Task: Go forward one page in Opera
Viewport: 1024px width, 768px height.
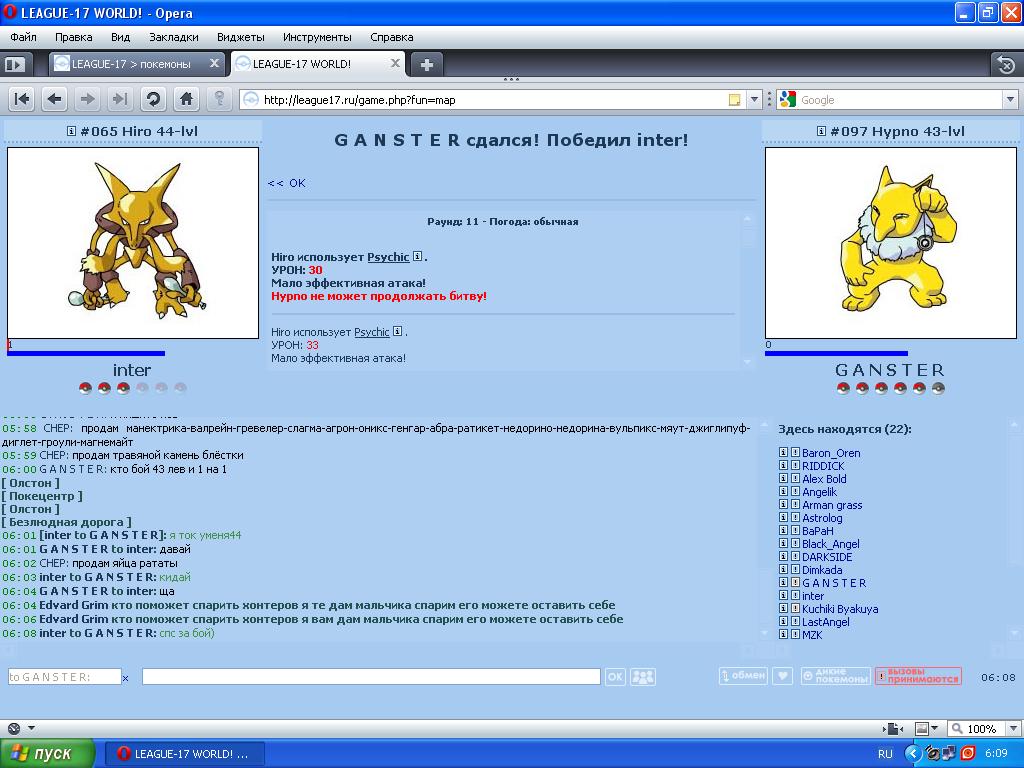Action: click(88, 99)
